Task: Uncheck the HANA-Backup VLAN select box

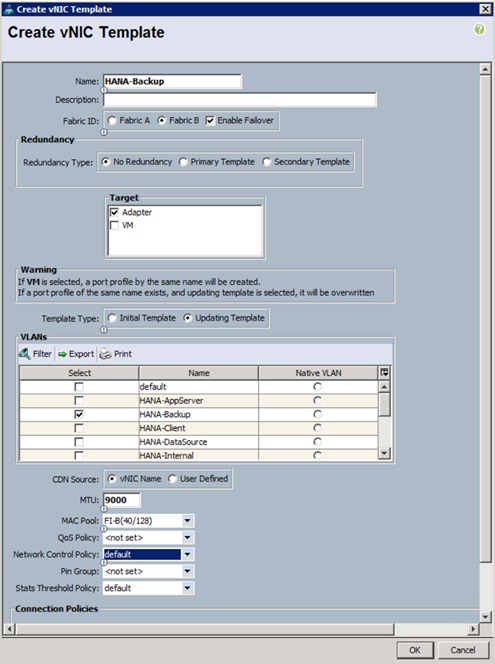Action: [79, 414]
